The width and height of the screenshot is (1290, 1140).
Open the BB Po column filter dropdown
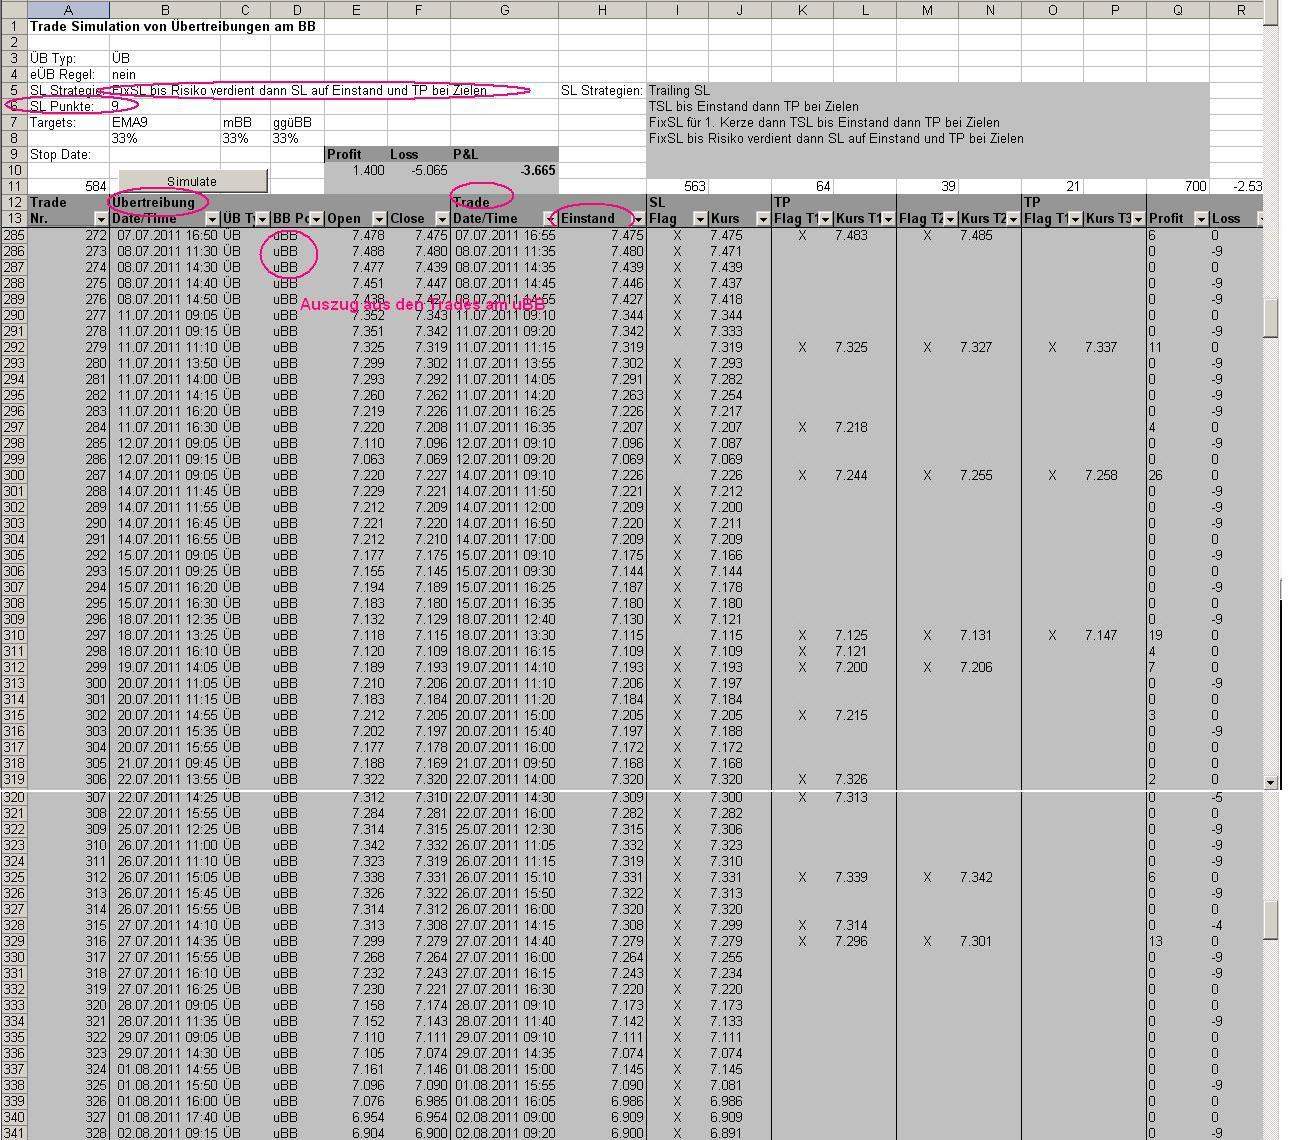coord(317,218)
